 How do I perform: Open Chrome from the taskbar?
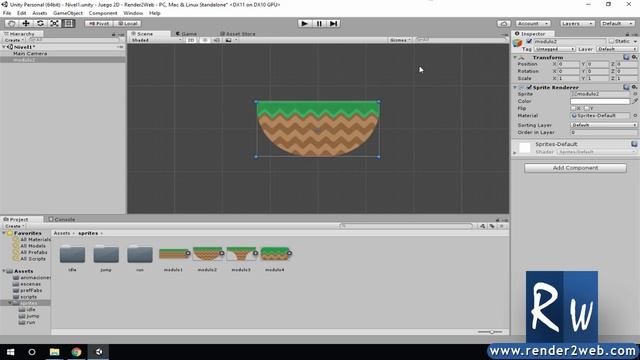tap(76, 352)
